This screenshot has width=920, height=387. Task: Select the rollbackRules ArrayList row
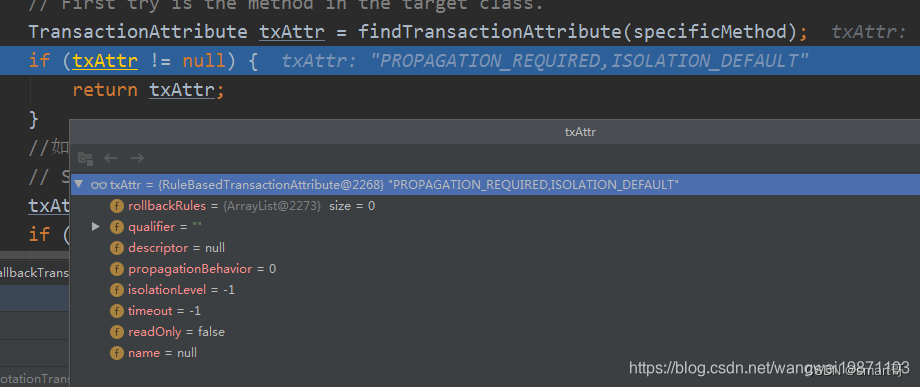(495, 206)
